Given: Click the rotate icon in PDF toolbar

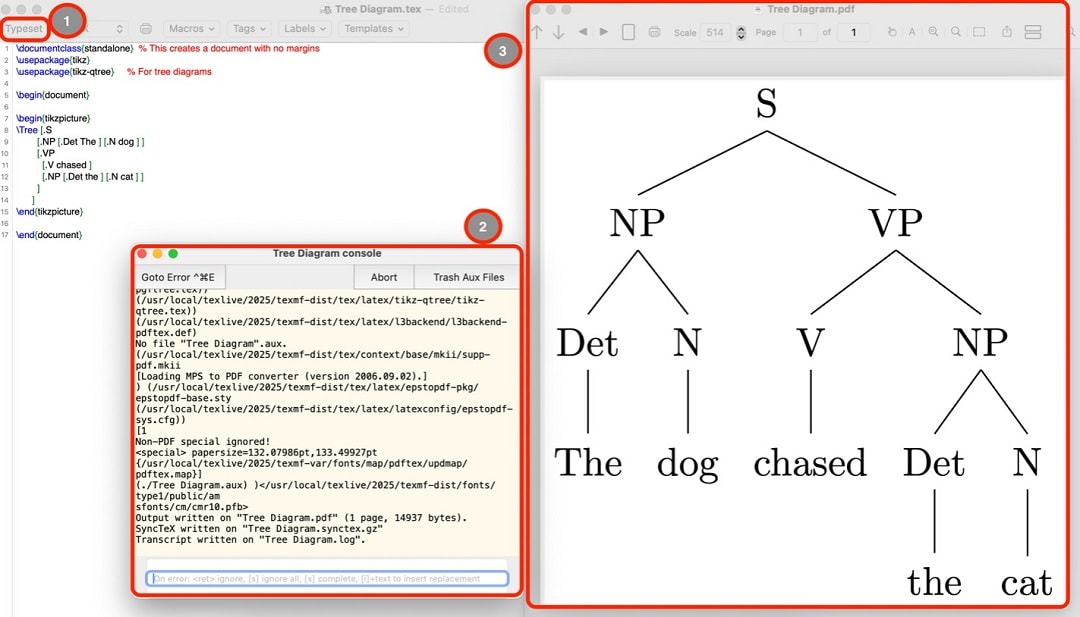Looking at the screenshot, I should [892, 32].
